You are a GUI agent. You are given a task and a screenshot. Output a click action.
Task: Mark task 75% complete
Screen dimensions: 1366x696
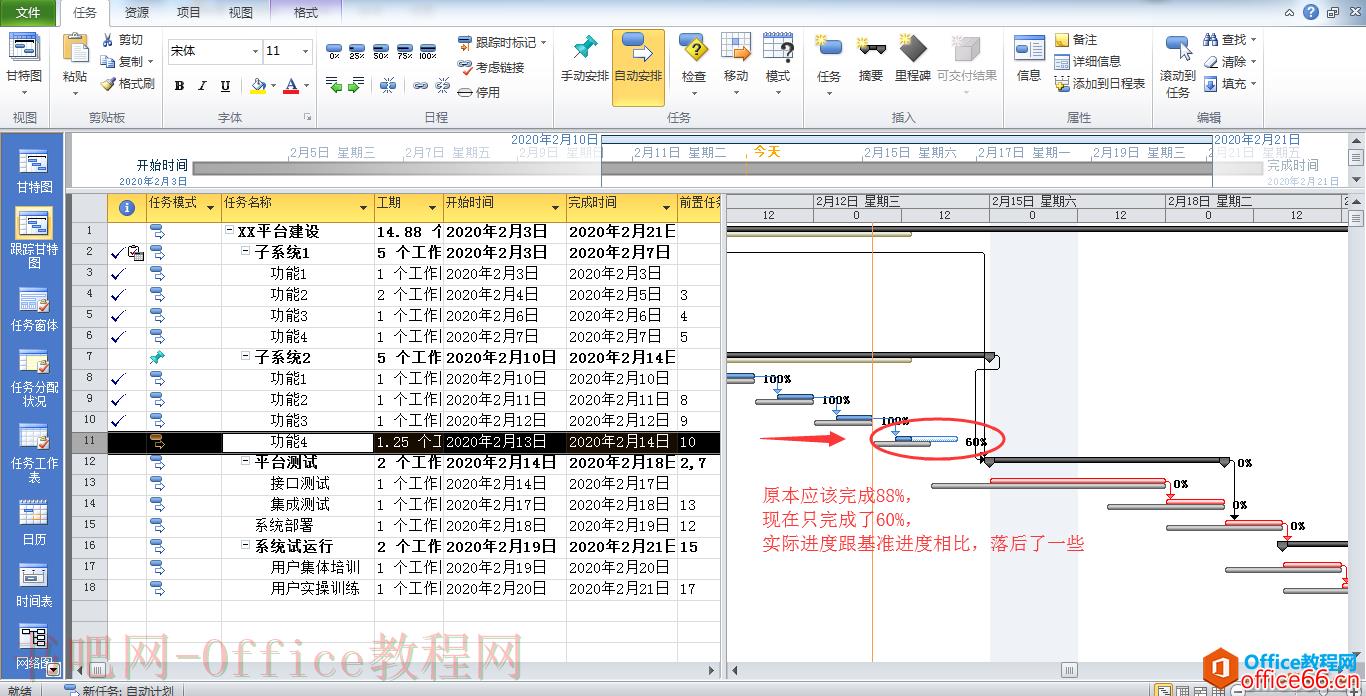(x=404, y=51)
